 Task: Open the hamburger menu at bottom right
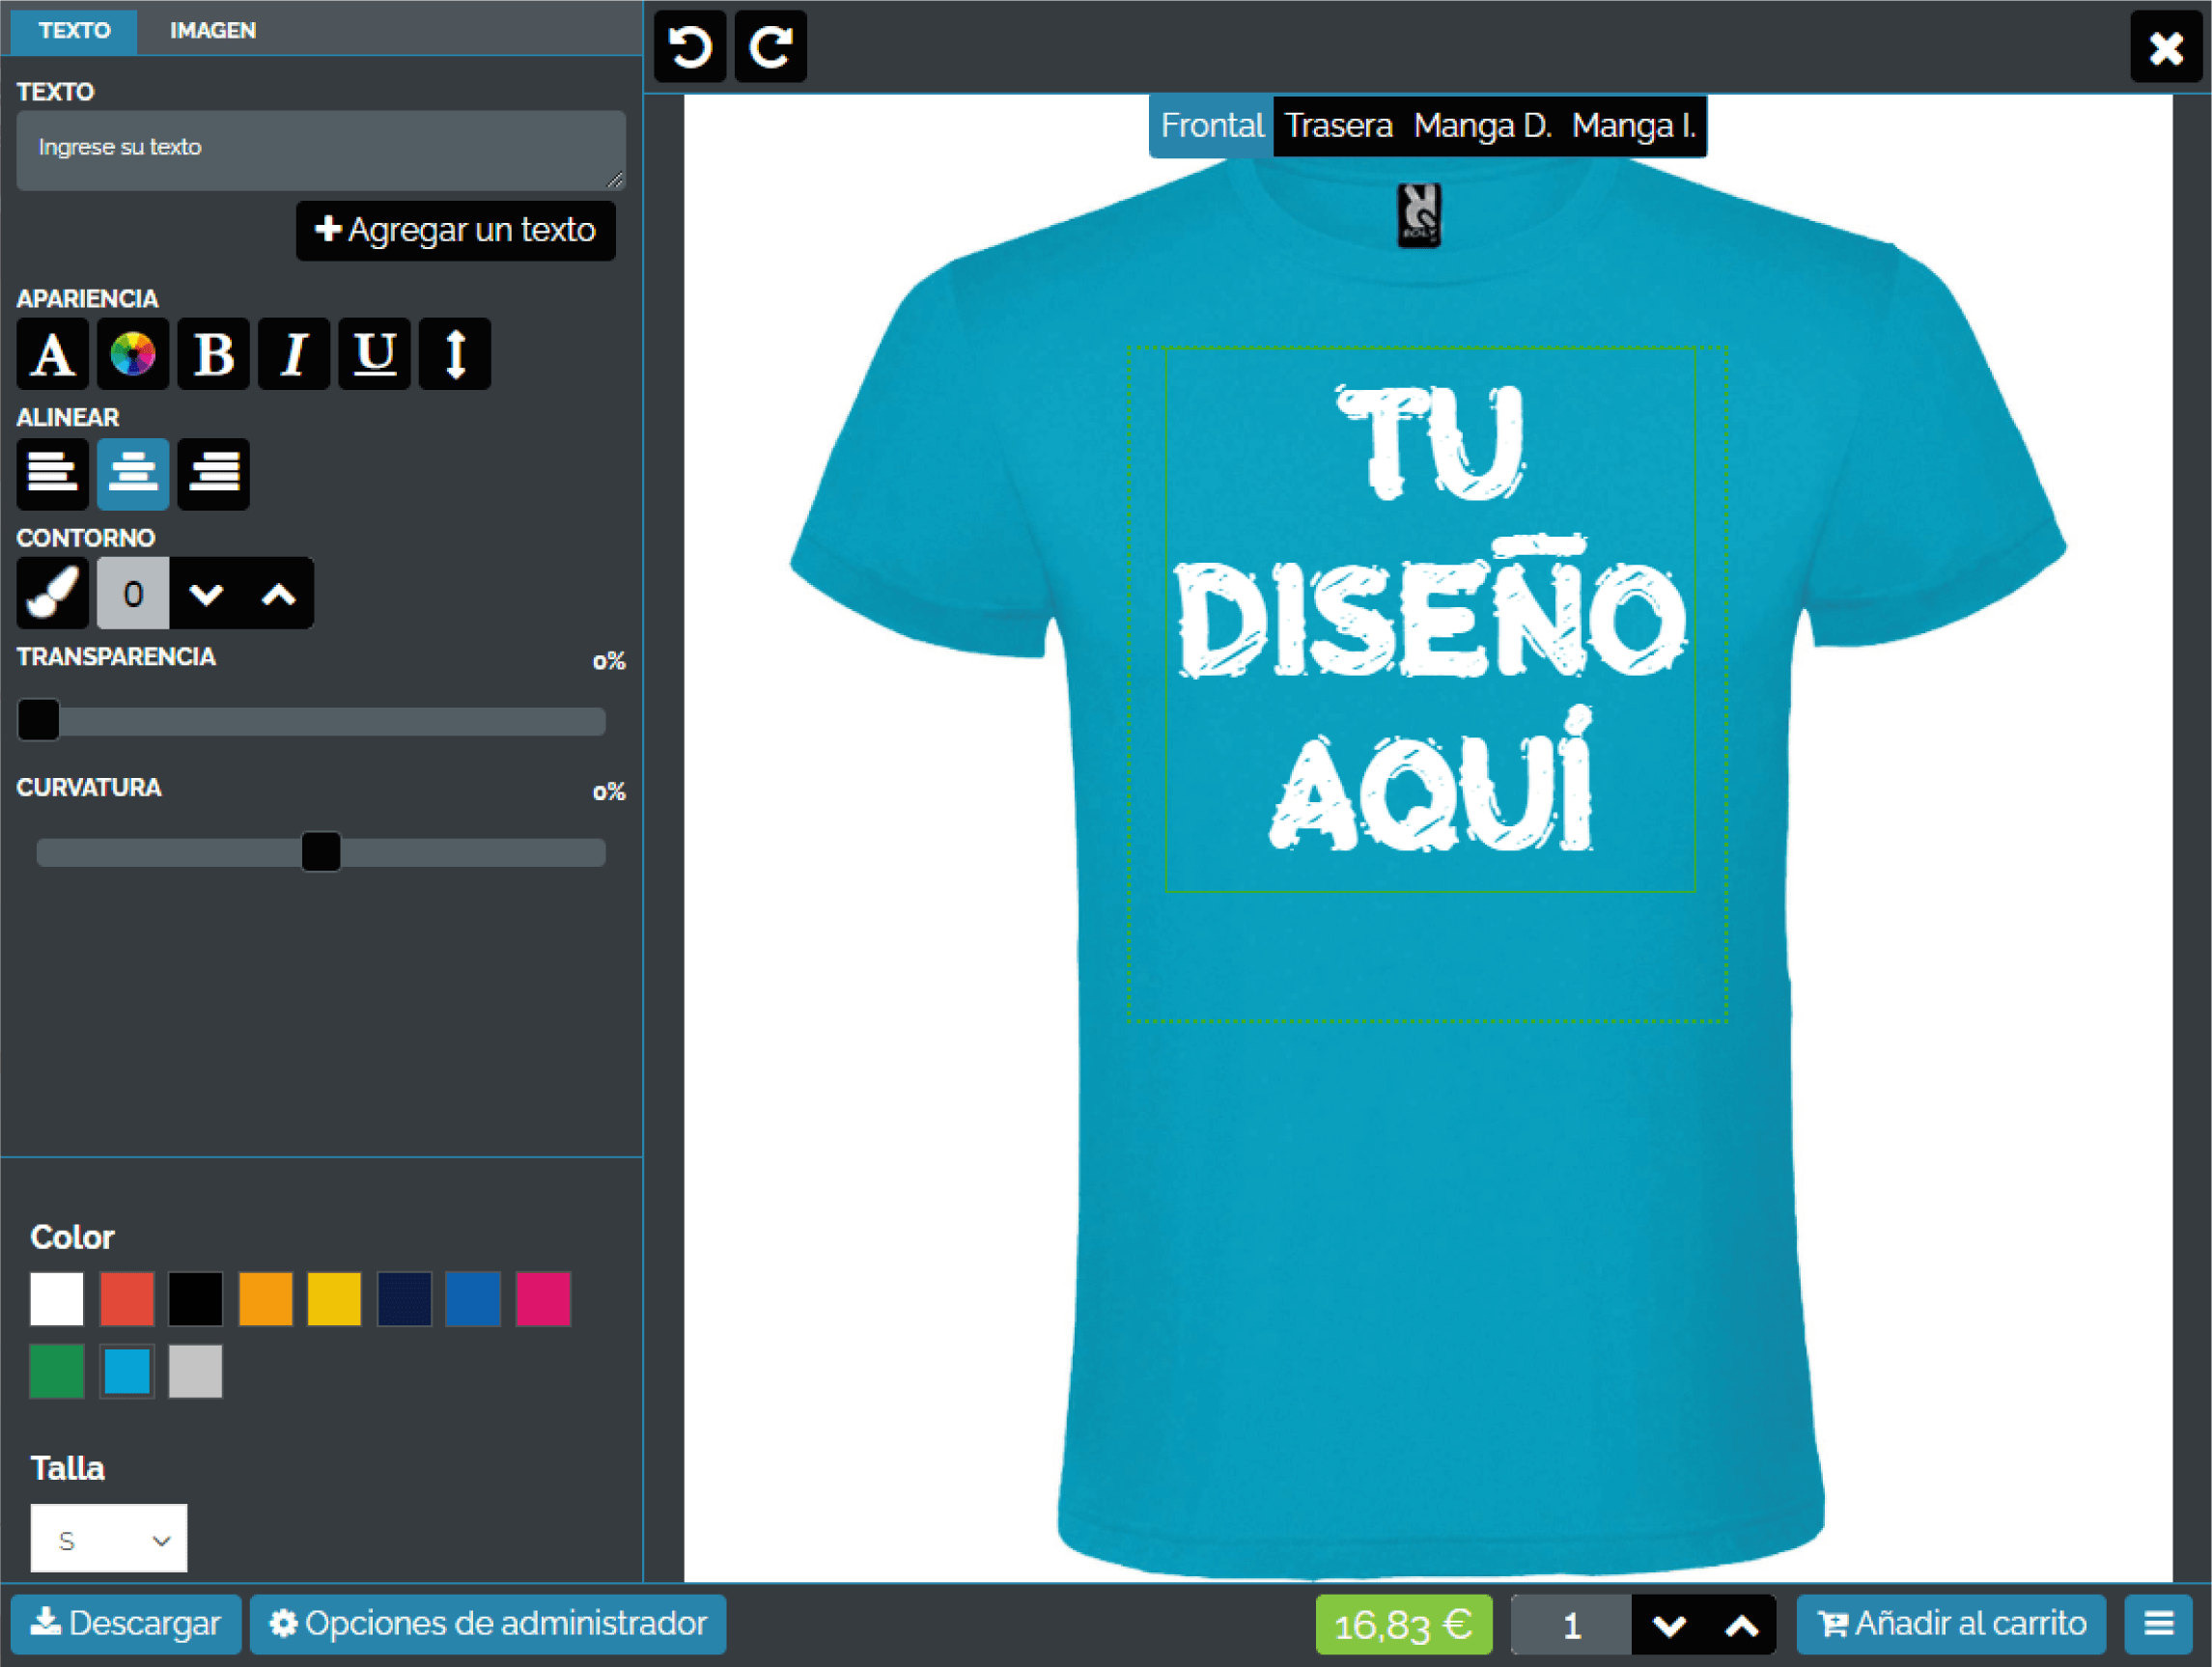tap(2158, 1624)
